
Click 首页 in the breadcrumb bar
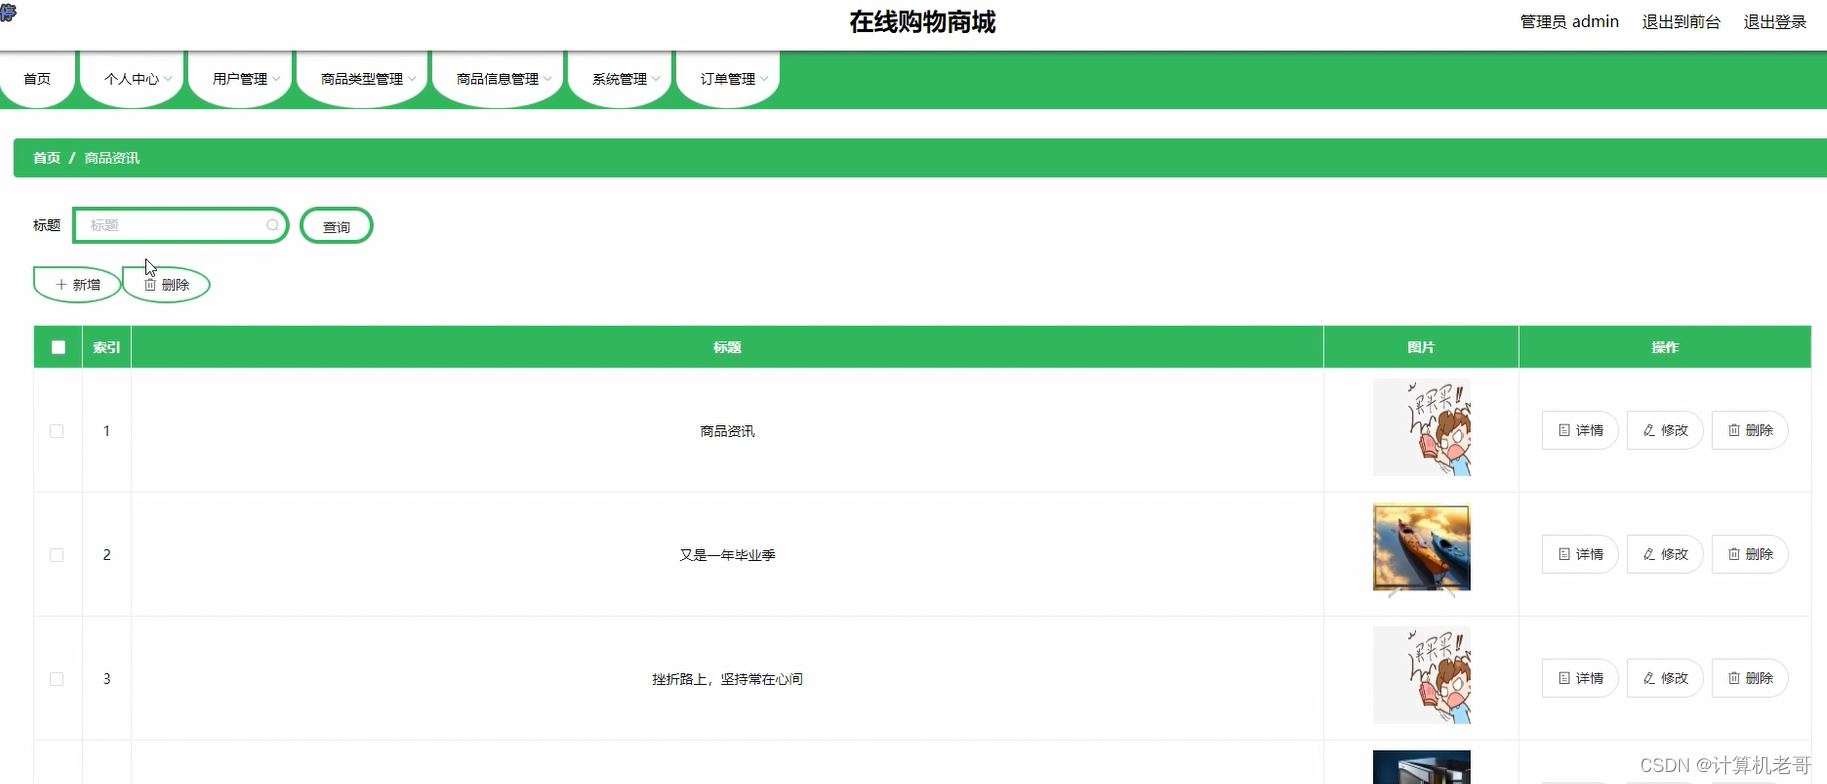coord(47,158)
